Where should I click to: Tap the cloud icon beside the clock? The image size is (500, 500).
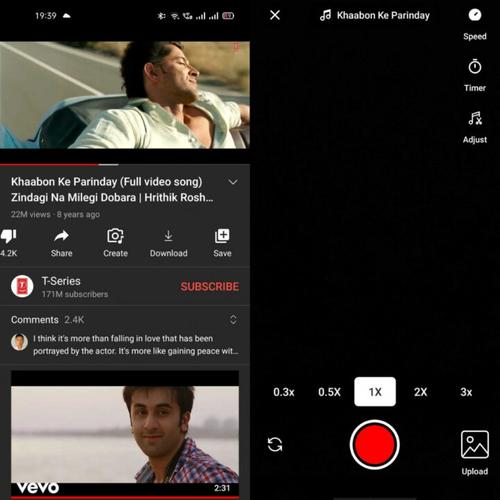tap(67, 16)
